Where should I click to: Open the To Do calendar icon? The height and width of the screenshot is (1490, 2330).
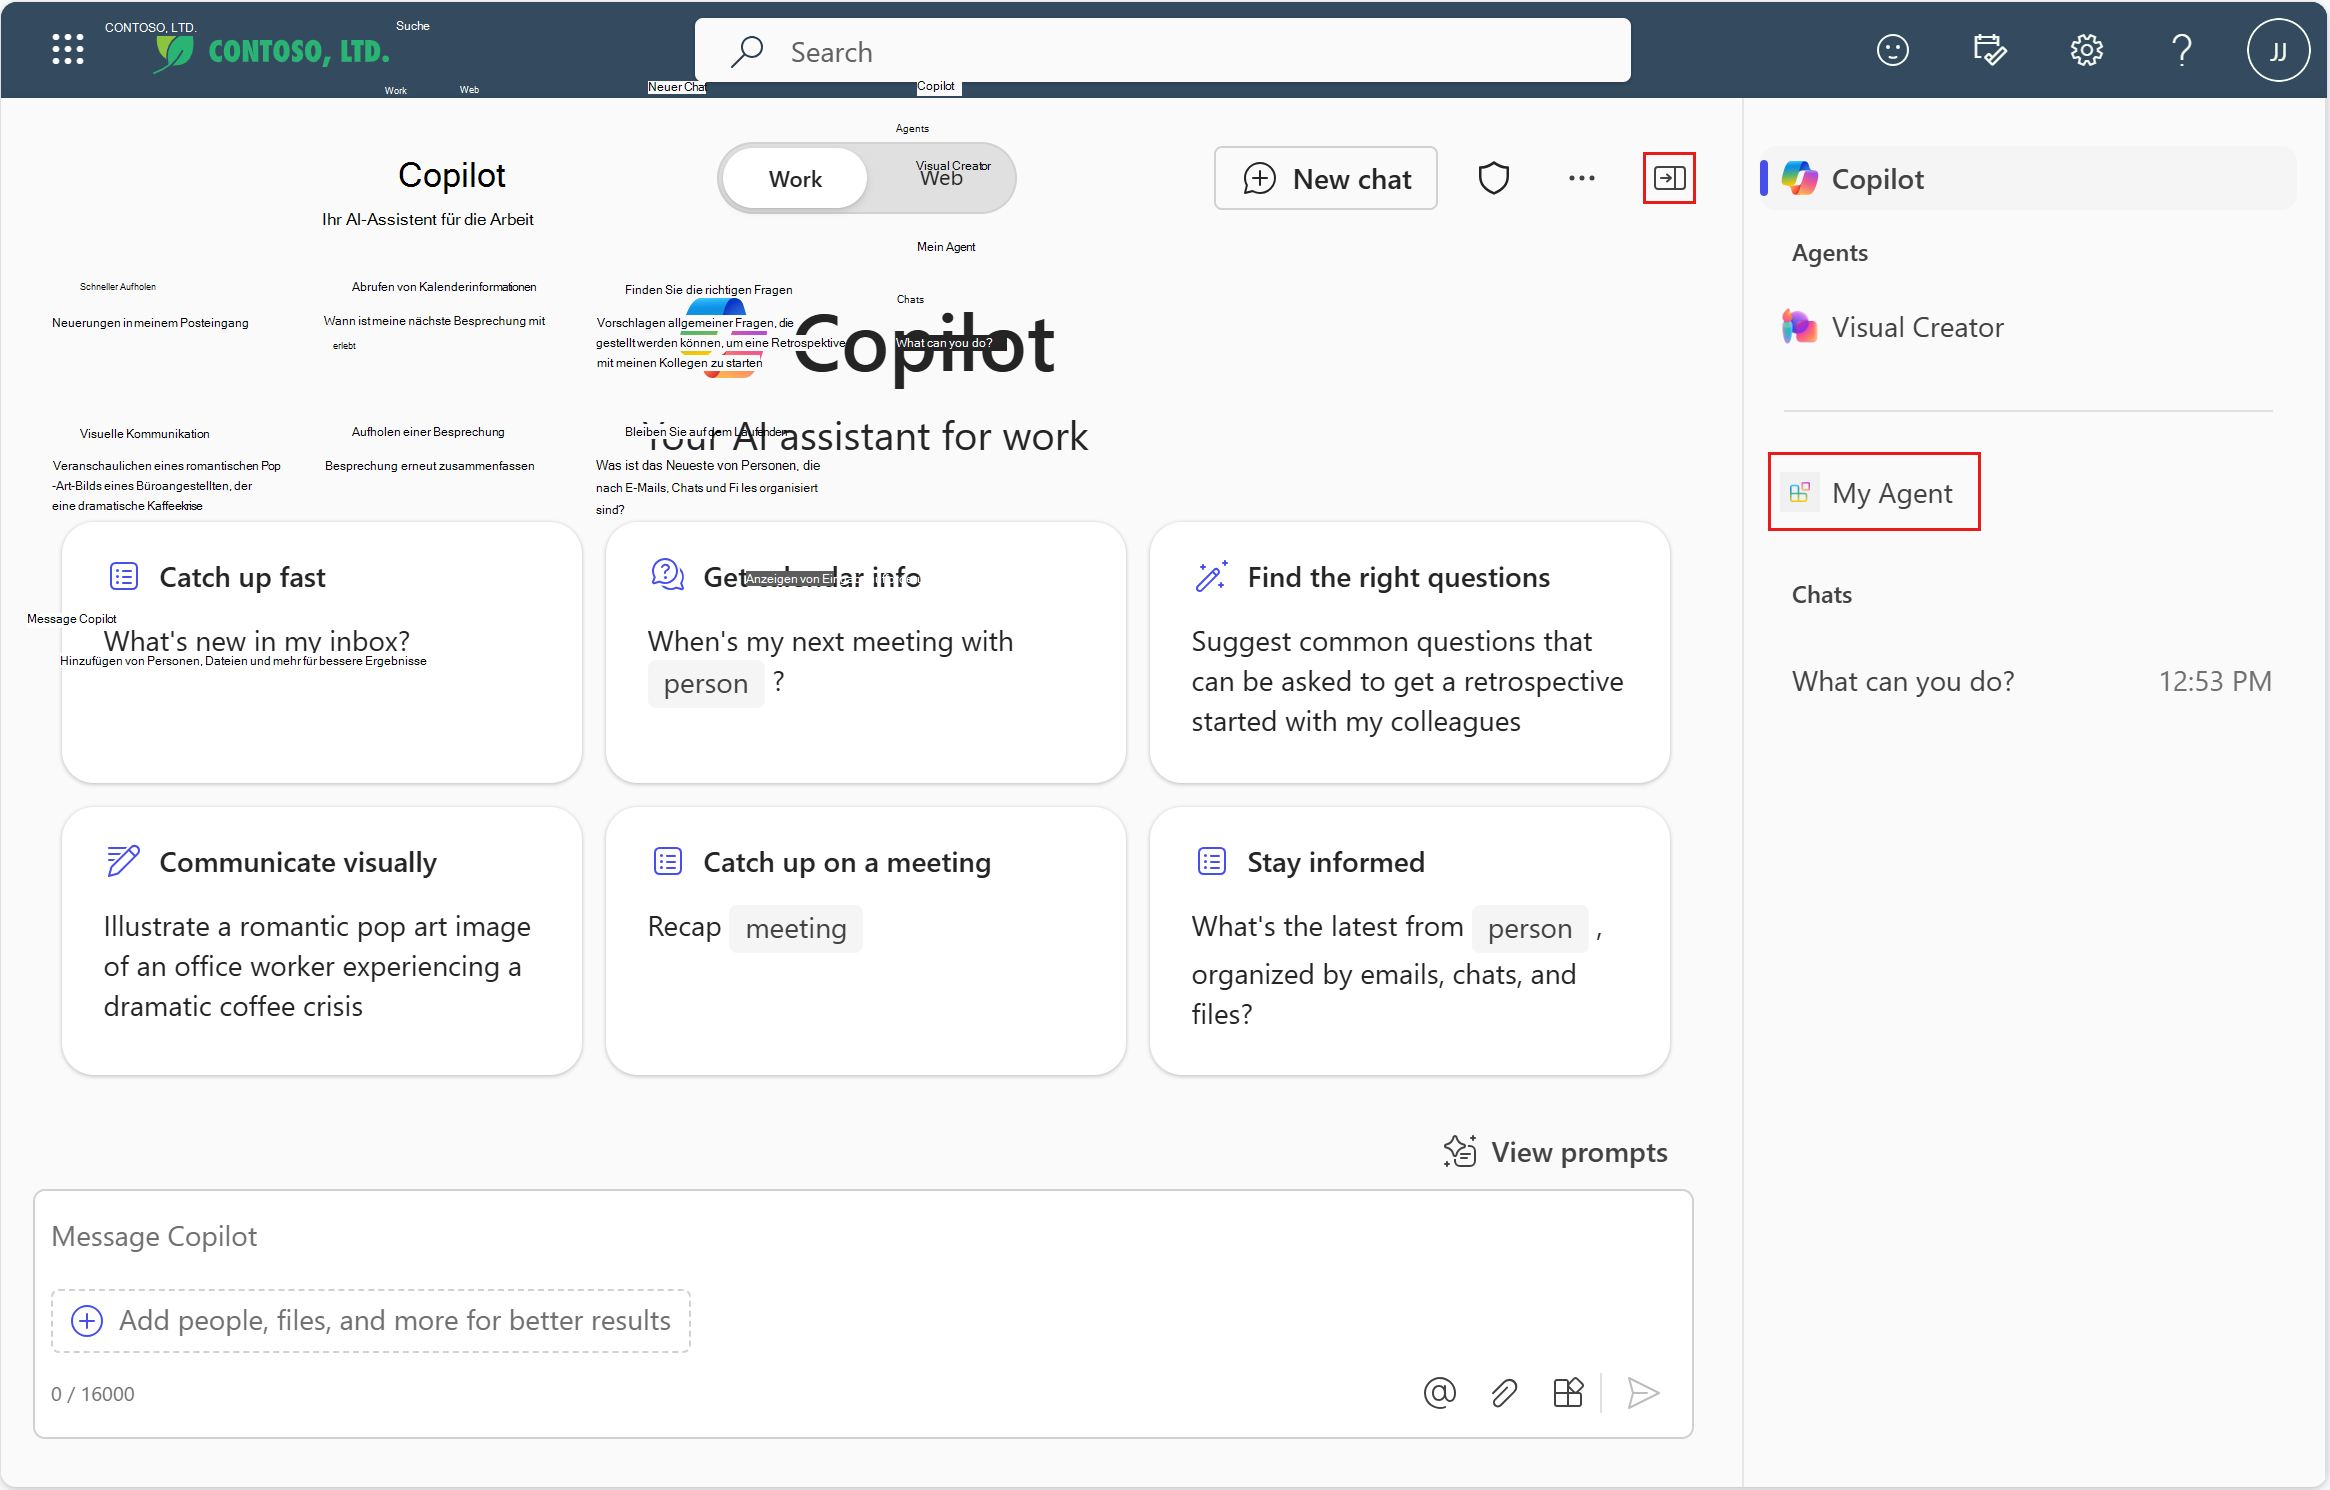point(1990,50)
